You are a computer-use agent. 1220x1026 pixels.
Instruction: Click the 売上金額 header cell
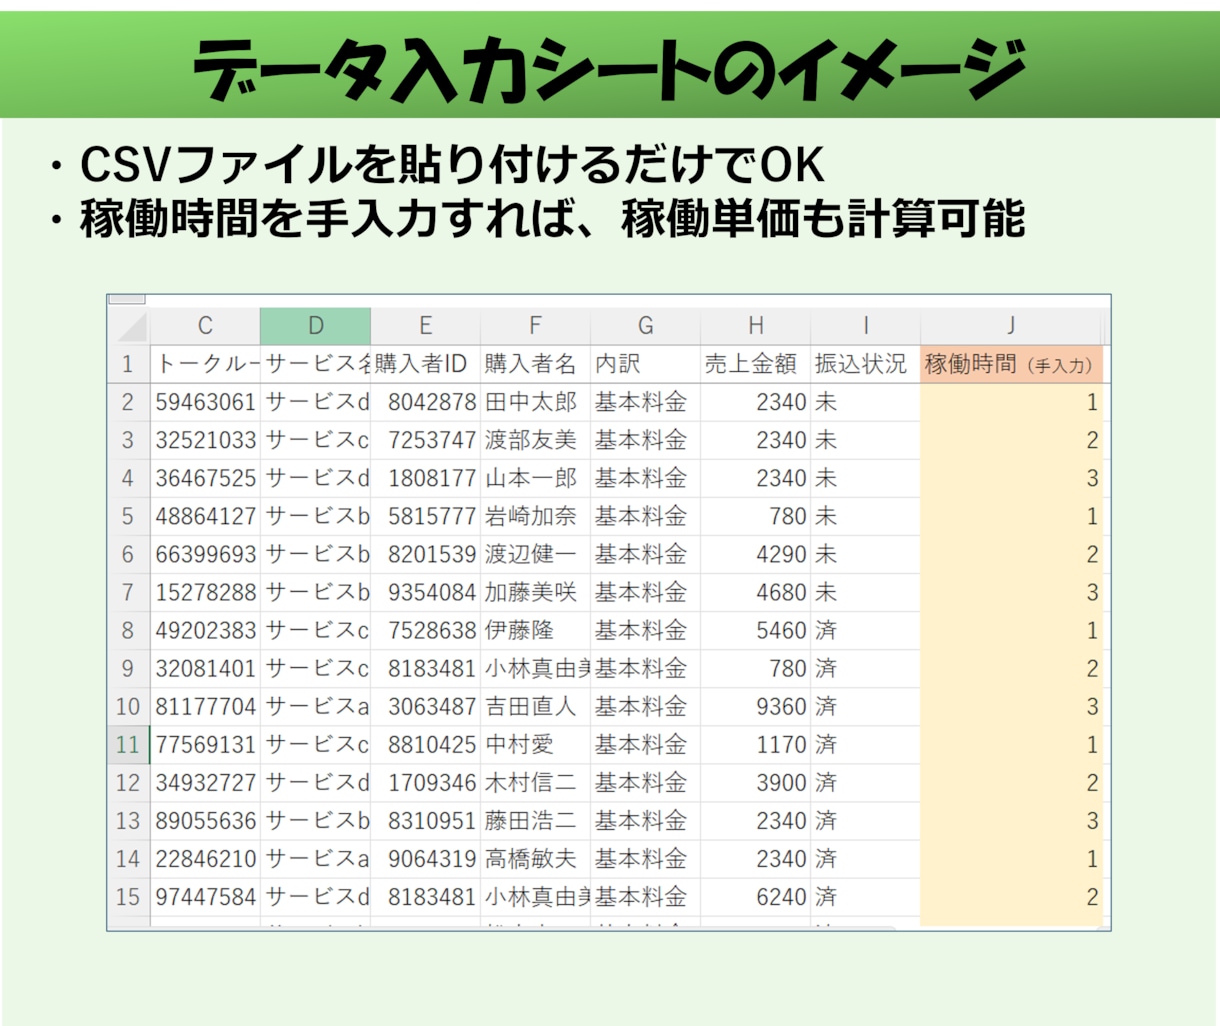pyautogui.click(x=755, y=364)
